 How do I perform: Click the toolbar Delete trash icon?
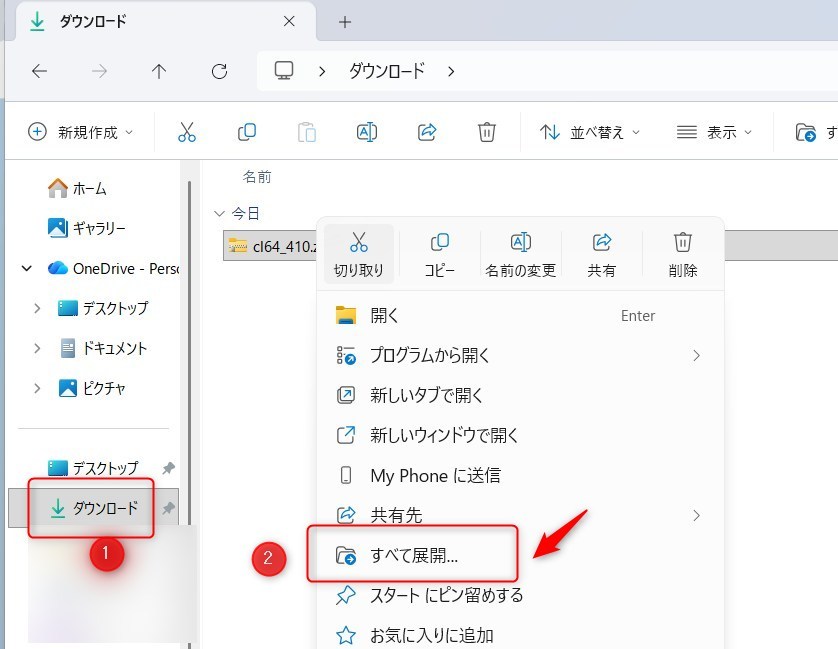click(486, 132)
